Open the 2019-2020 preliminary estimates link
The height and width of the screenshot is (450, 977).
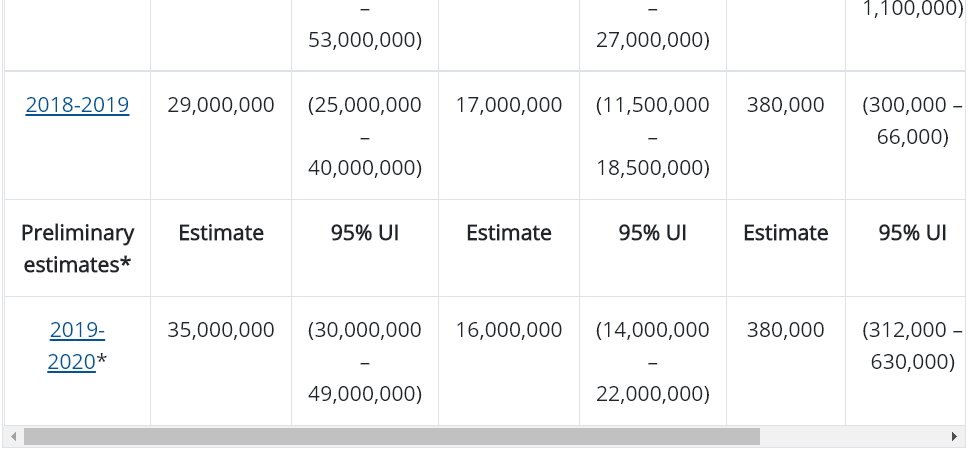click(x=77, y=345)
